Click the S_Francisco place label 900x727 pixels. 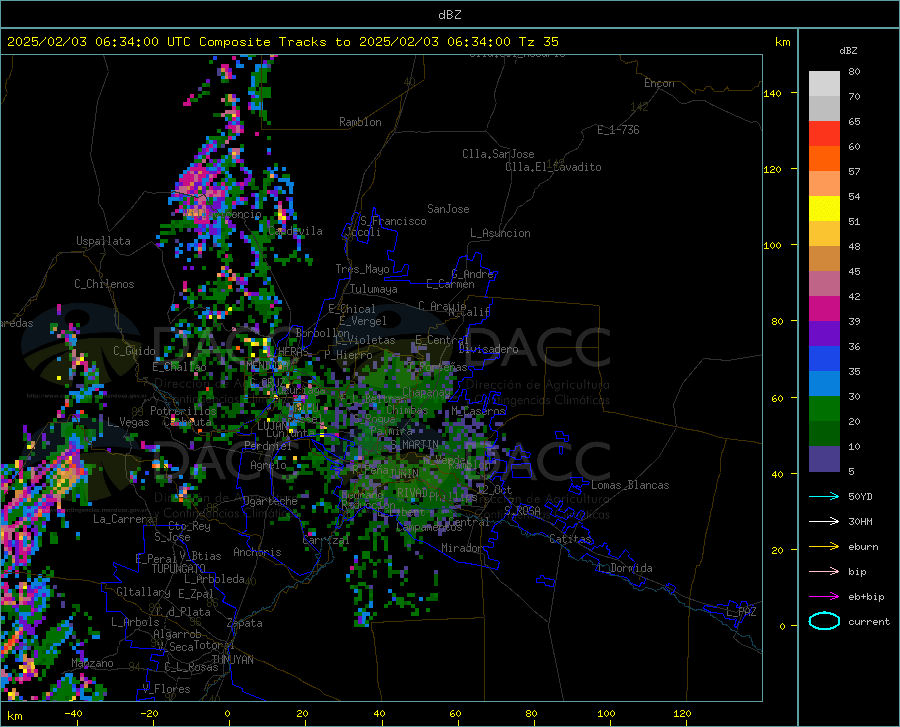click(393, 221)
